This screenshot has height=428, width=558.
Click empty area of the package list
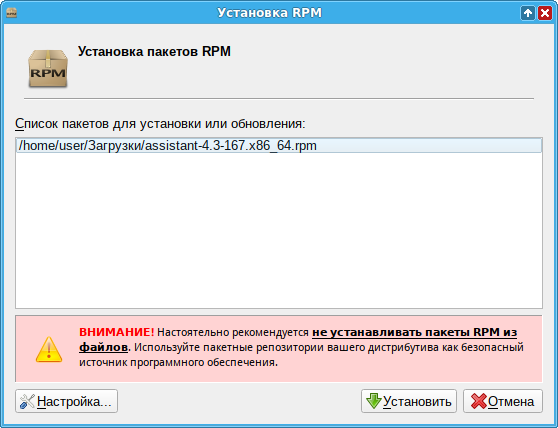tap(279, 231)
